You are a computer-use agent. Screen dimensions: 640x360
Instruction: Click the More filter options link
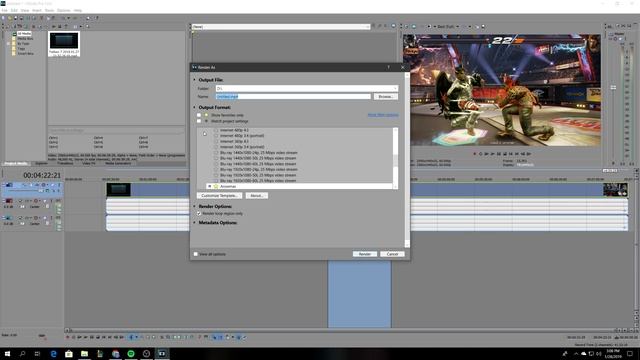click(x=383, y=115)
